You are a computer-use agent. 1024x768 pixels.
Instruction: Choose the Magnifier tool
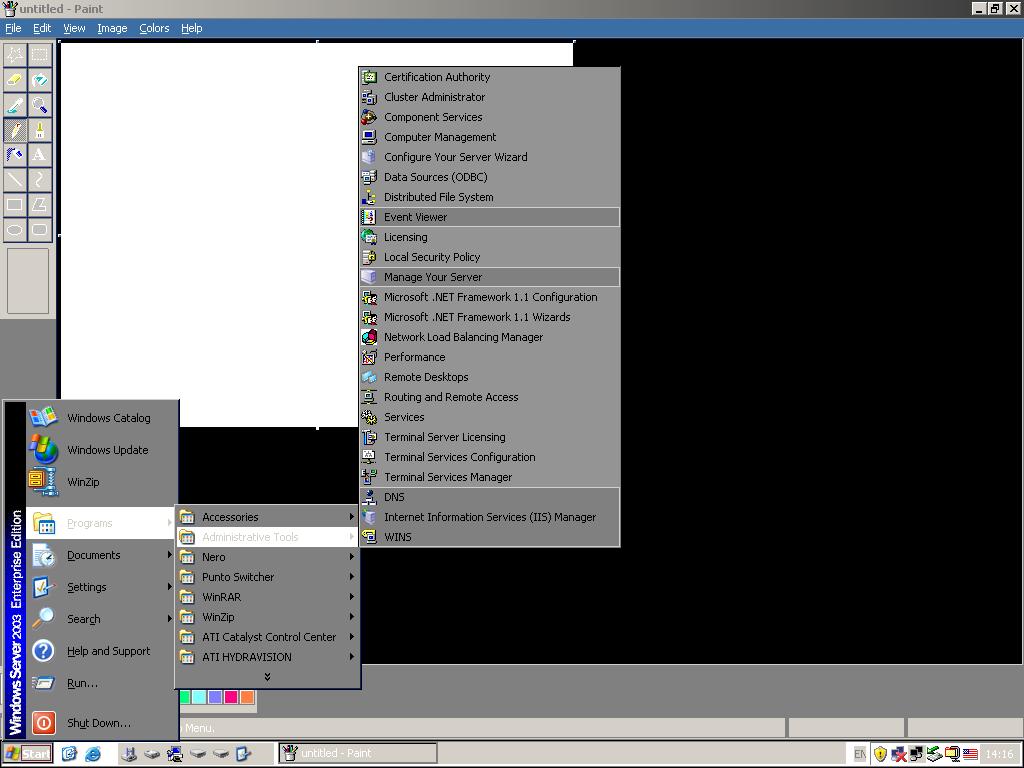[39, 105]
